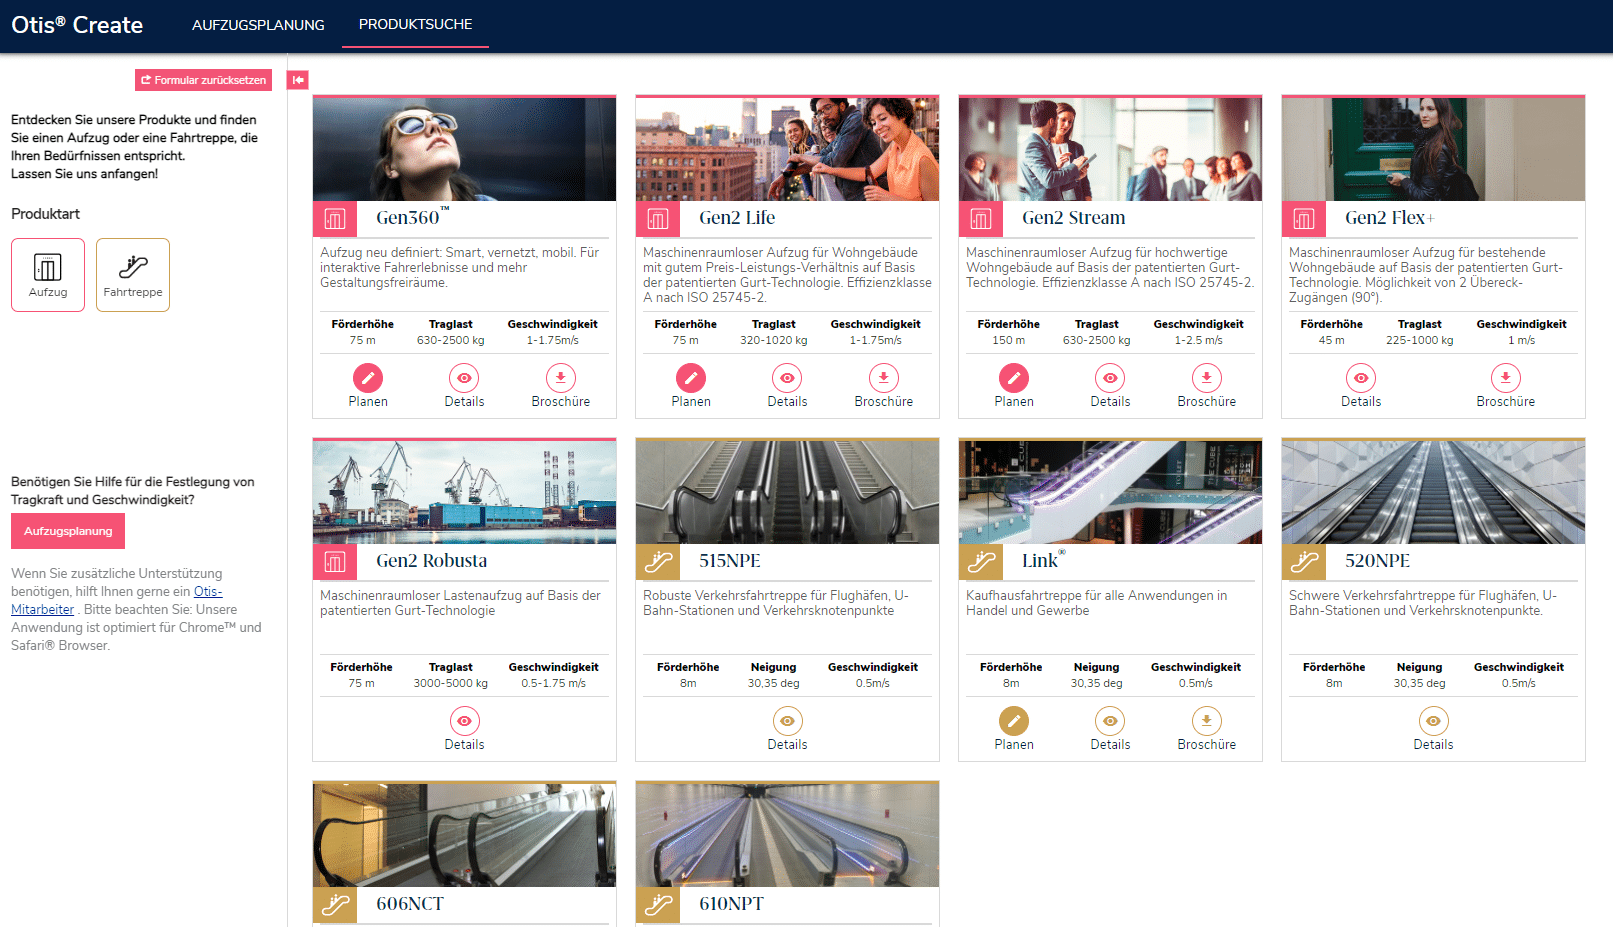Viewport: 1613px width, 927px height.
Task: Click escalator icon beside 610NPT title
Action: [658, 904]
